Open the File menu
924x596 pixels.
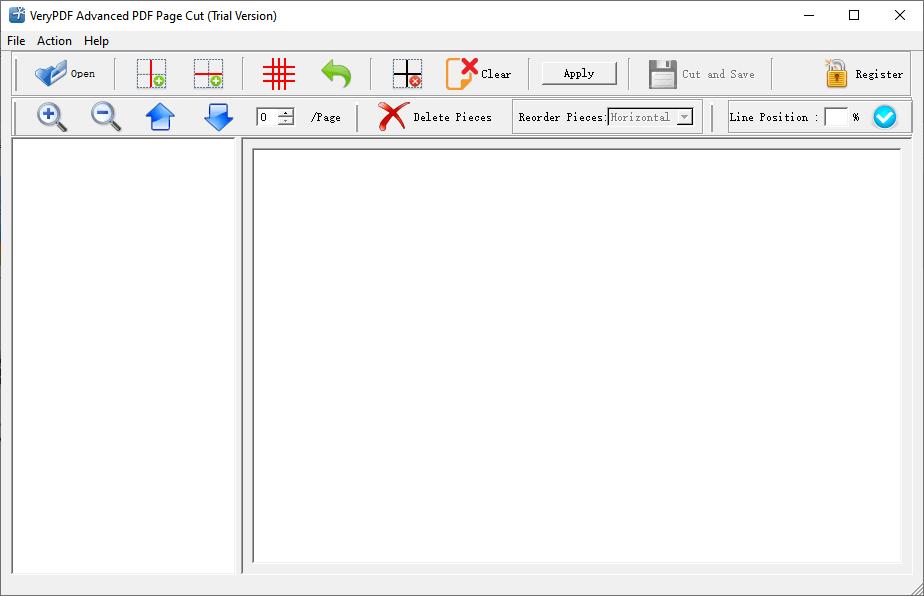click(16, 41)
